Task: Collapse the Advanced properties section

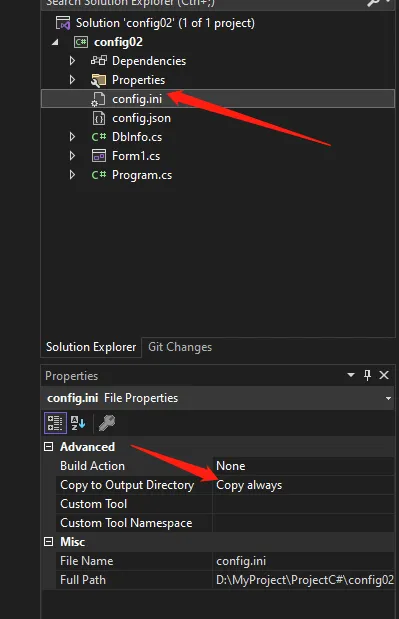Action: coord(49,447)
